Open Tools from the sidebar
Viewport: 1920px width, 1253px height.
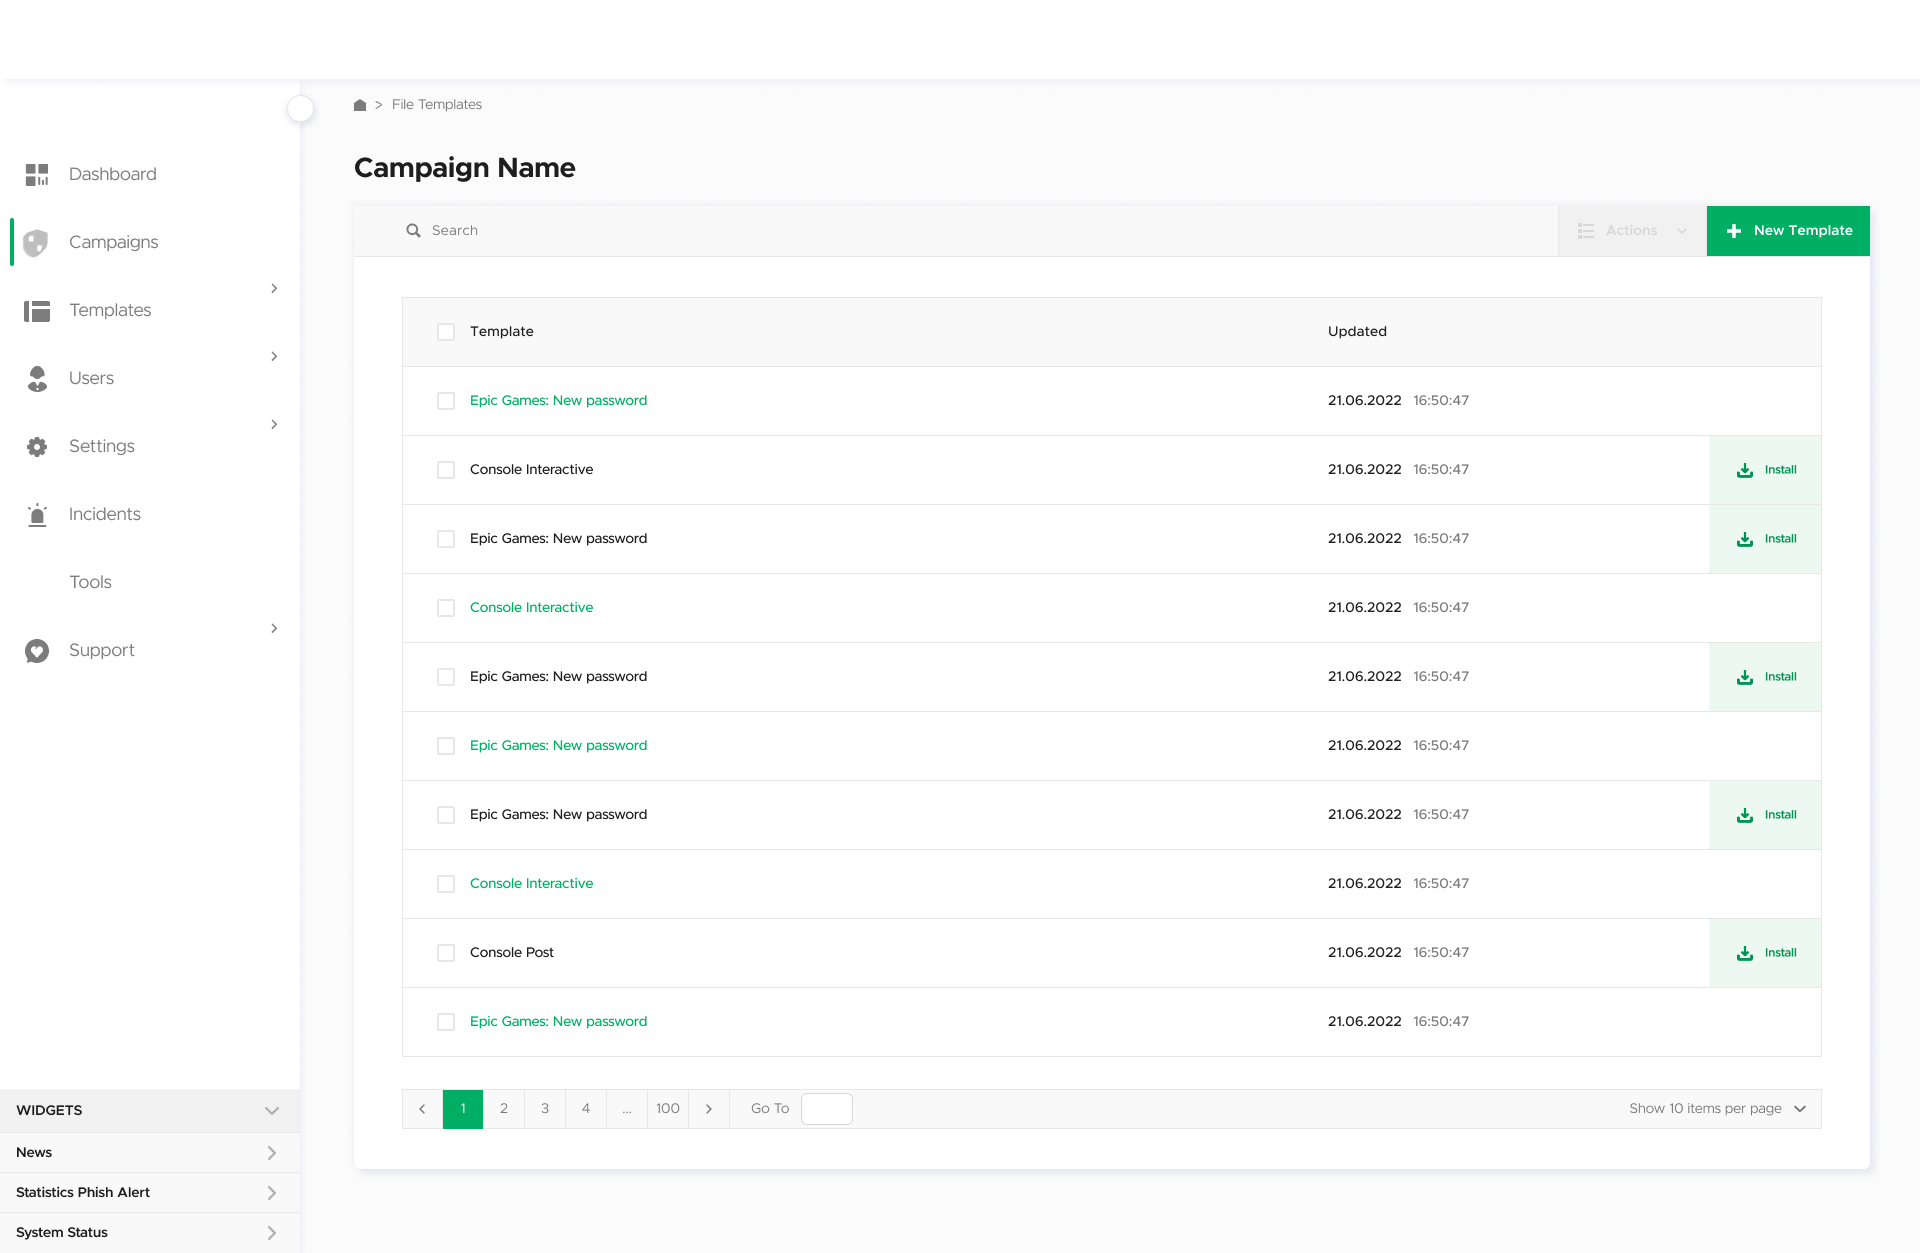point(90,583)
